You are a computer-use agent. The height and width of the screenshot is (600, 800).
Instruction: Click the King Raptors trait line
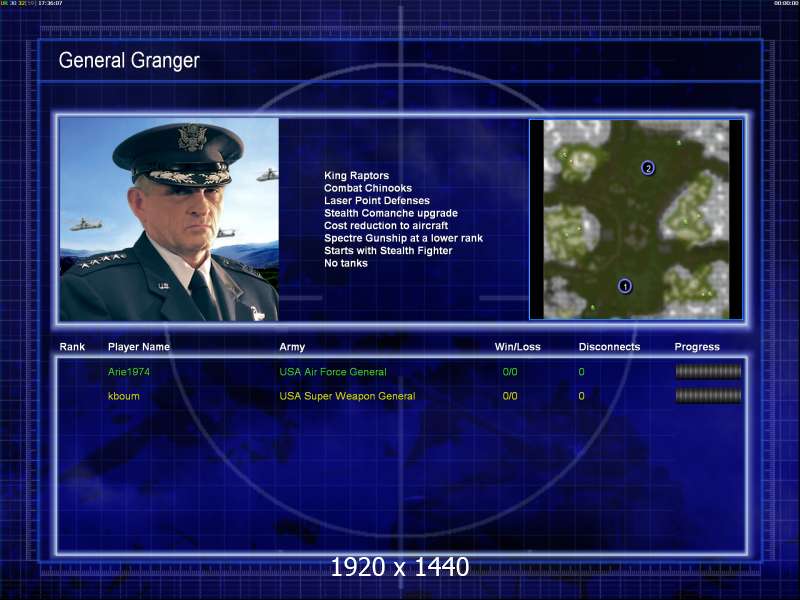(357, 176)
